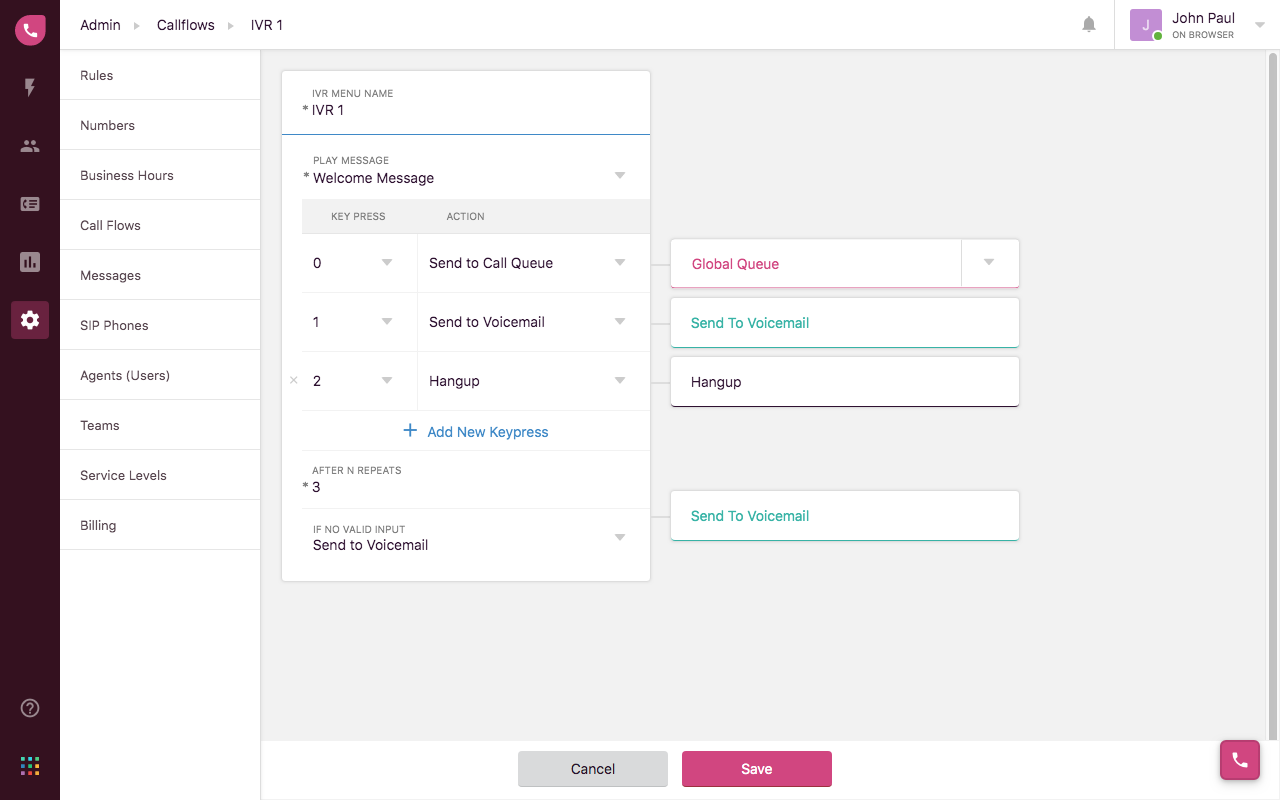Screen dimensions: 1280x800
Task: Open Billing in the admin menu
Action: click(x=160, y=525)
